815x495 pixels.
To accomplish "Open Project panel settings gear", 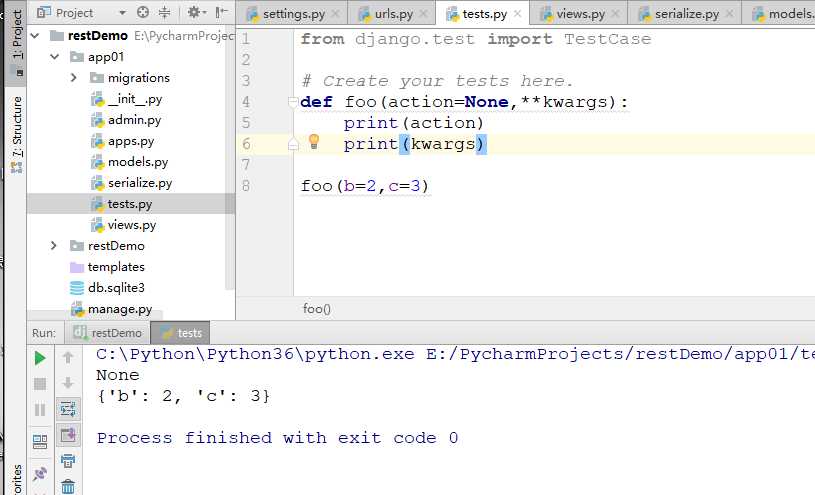I will (x=196, y=12).
